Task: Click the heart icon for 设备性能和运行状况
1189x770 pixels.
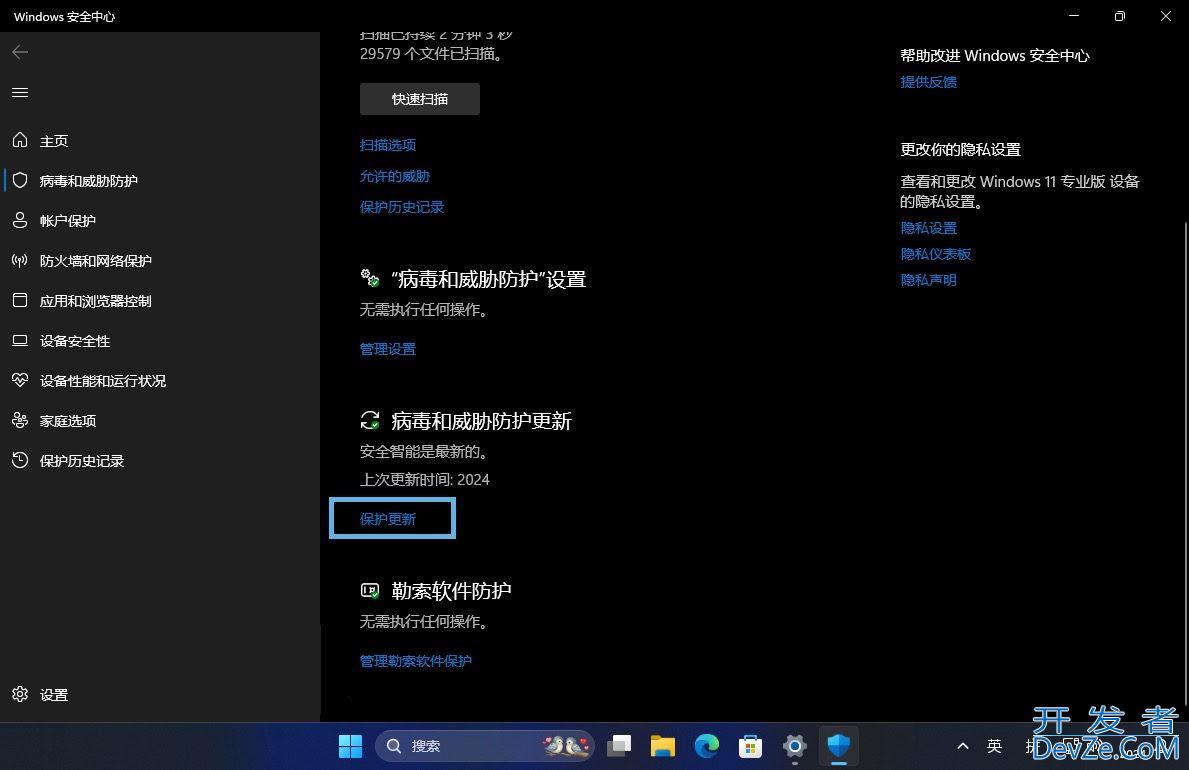Action: point(20,380)
